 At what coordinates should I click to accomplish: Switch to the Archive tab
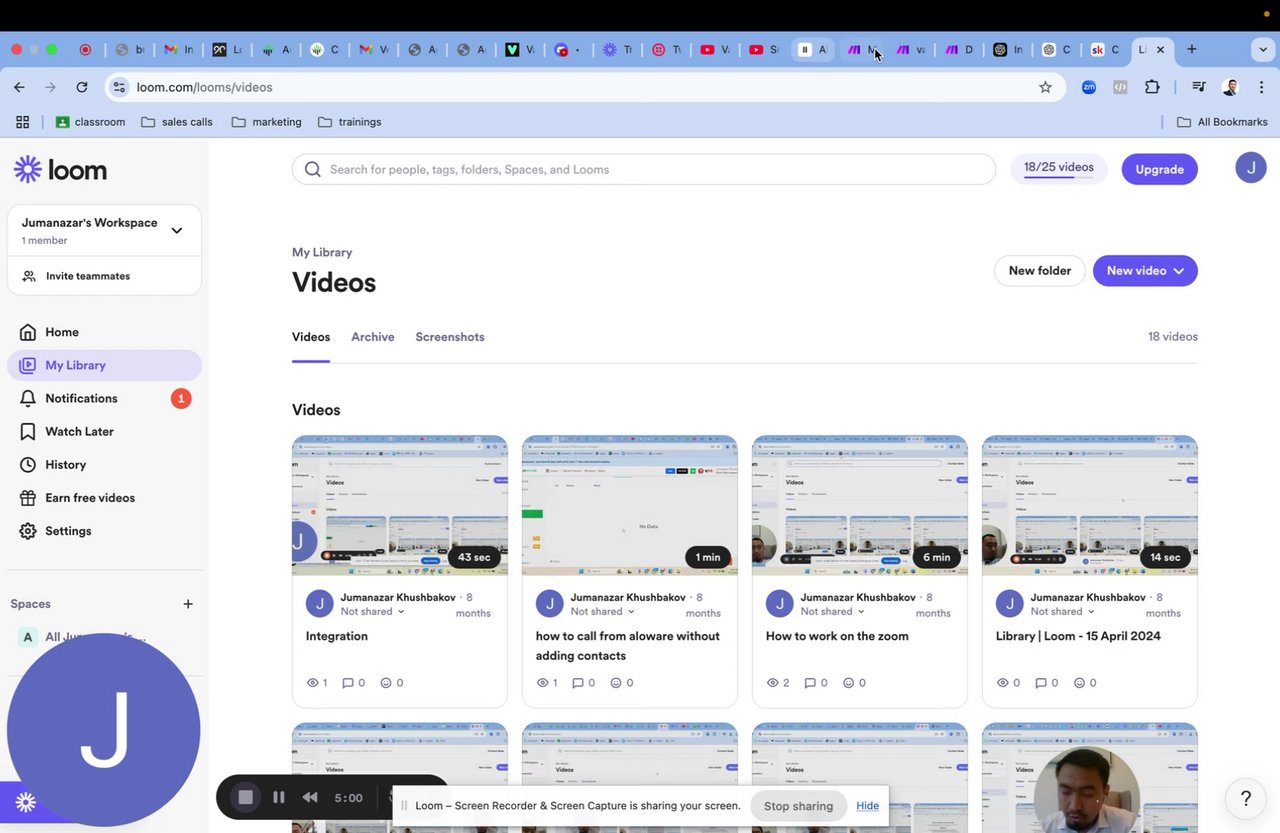373,337
